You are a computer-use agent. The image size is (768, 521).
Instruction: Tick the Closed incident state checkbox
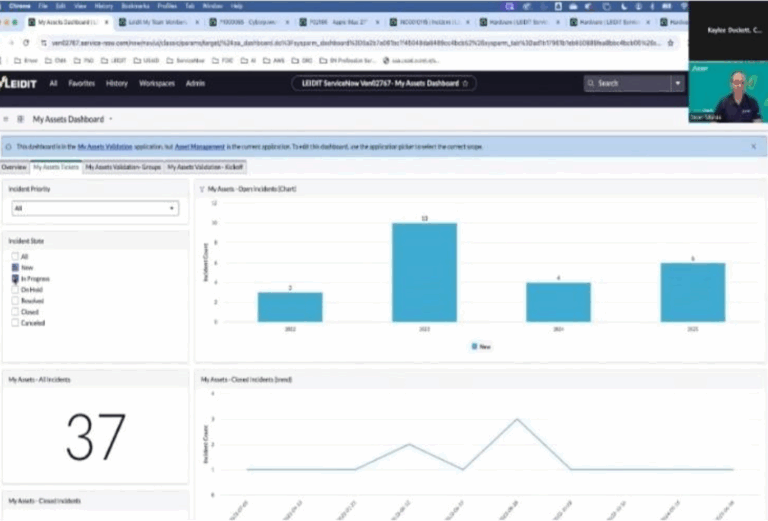click(x=15, y=312)
